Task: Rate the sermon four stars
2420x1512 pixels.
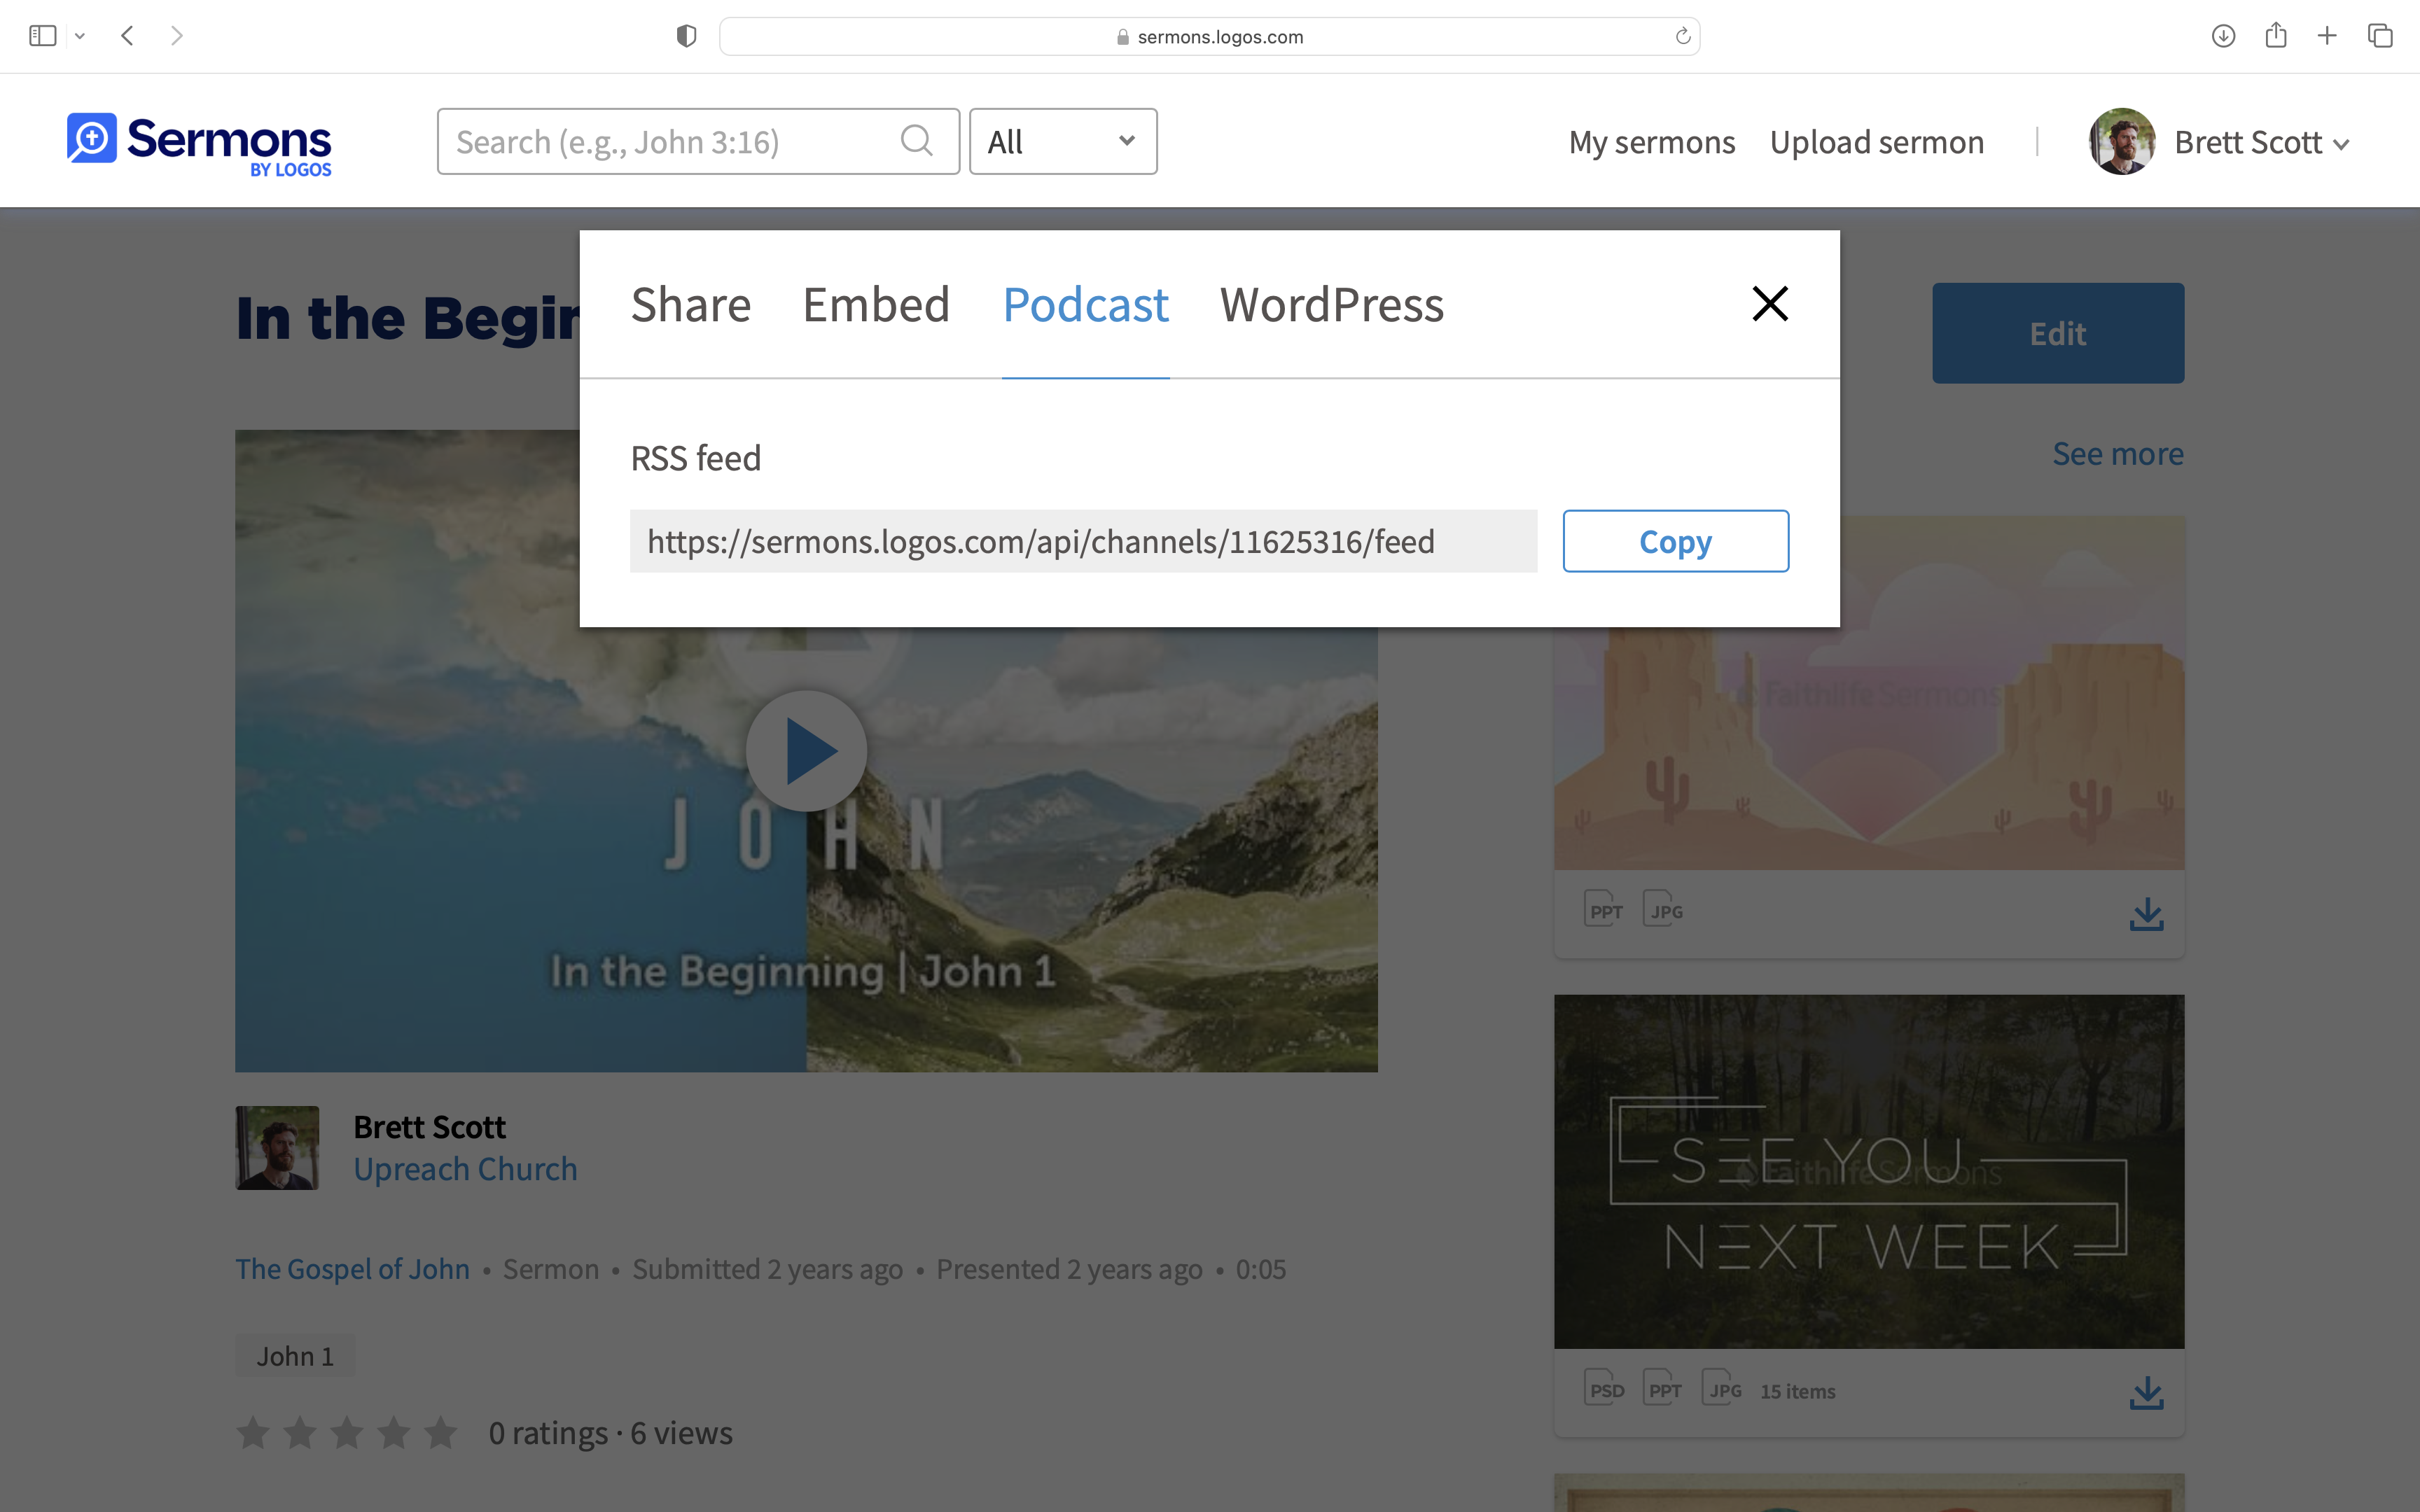Action: click(394, 1433)
